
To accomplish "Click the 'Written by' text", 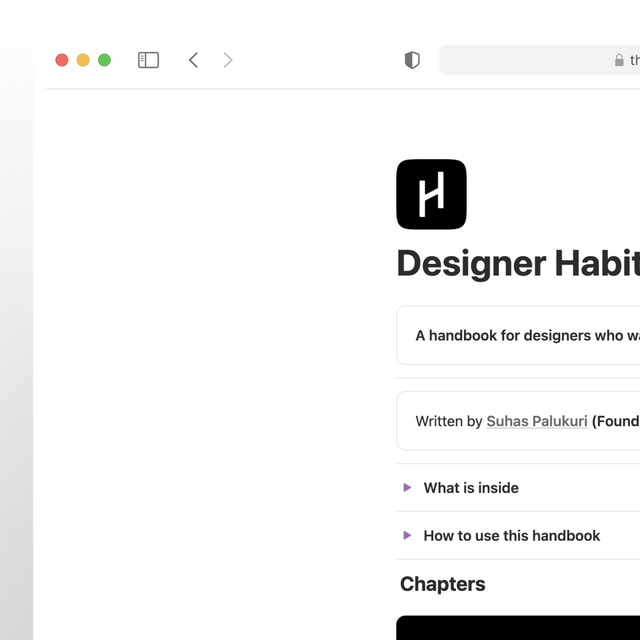I will 449,421.
